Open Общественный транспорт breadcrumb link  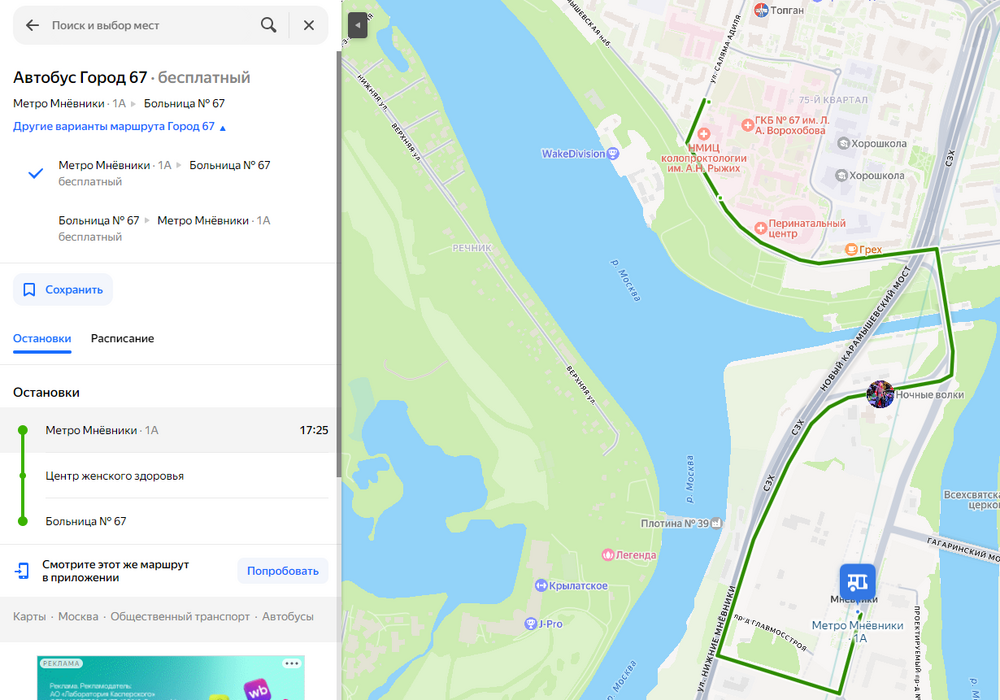[x=180, y=616]
